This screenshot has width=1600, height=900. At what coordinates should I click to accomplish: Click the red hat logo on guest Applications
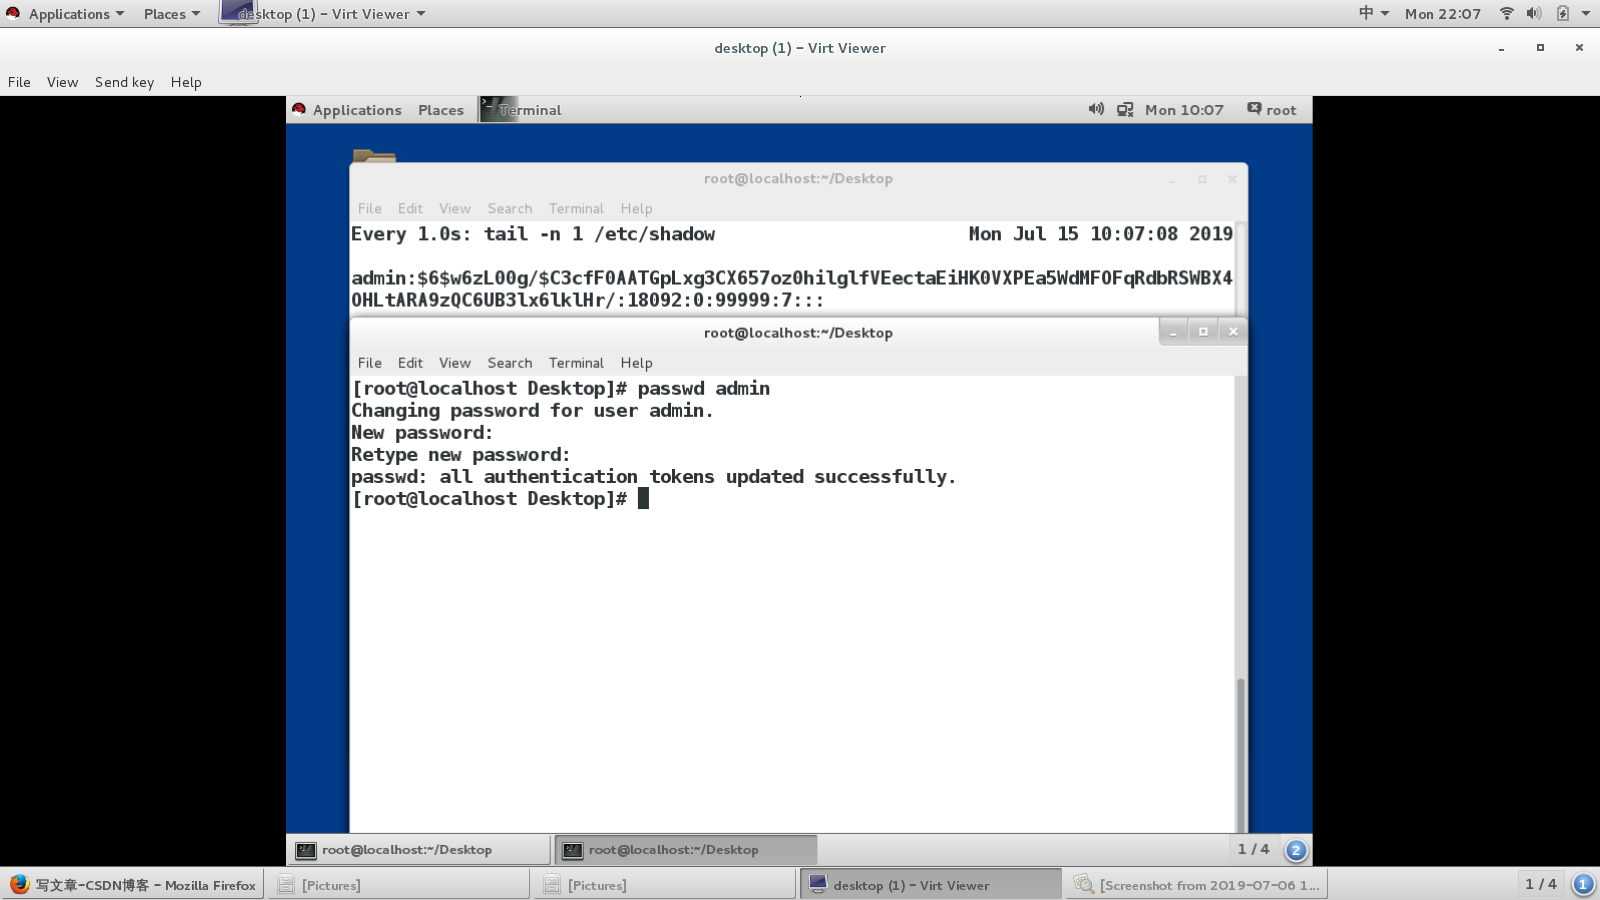click(299, 109)
